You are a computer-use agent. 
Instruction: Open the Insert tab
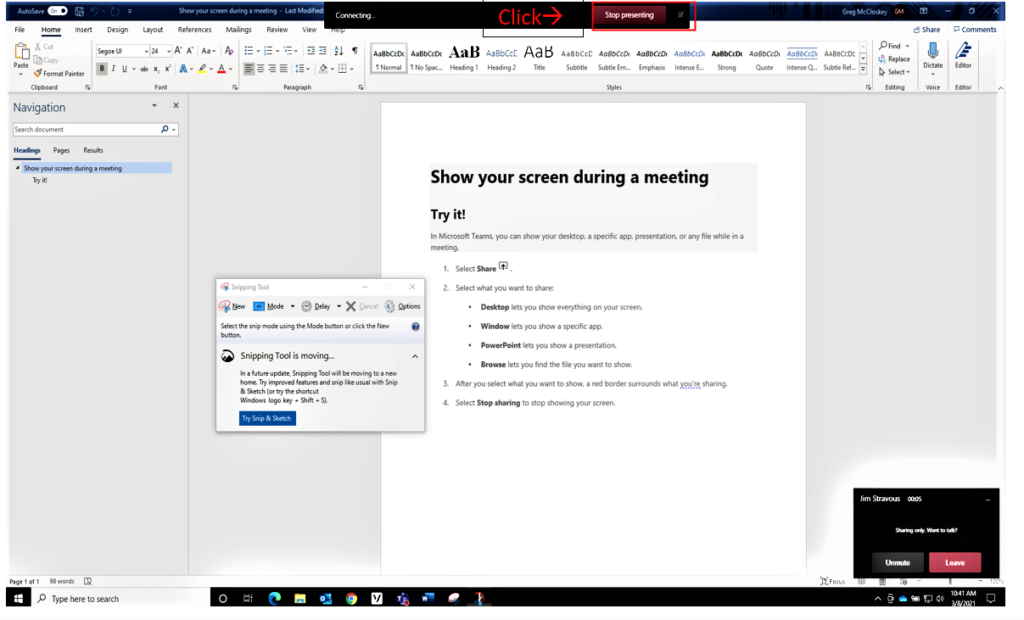83,29
